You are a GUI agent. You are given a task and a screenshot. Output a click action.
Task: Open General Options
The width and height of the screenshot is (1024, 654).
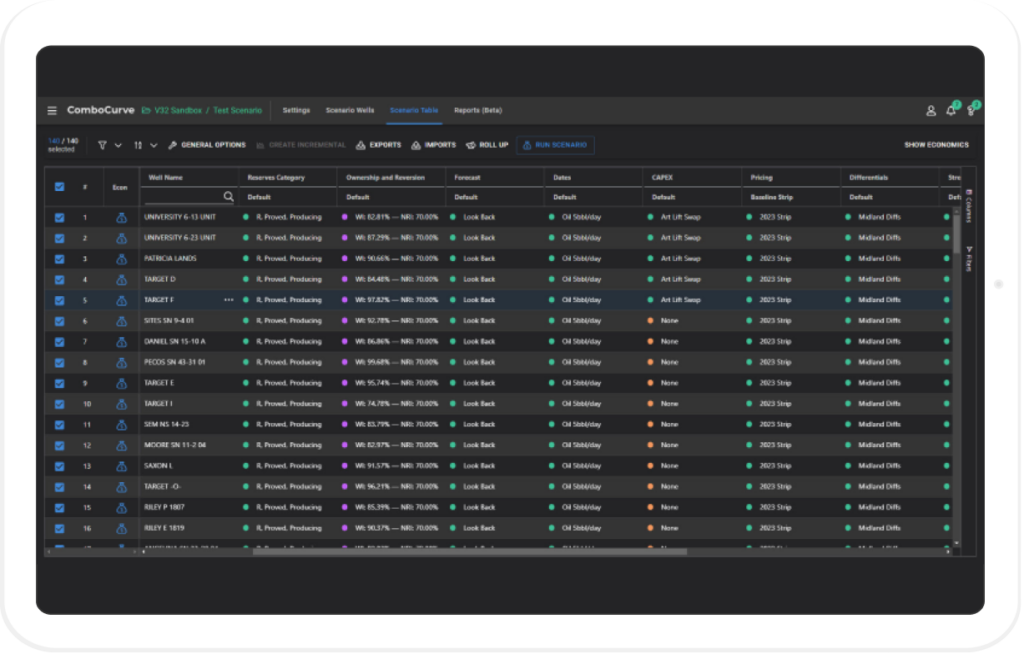pyautogui.click(x=207, y=145)
